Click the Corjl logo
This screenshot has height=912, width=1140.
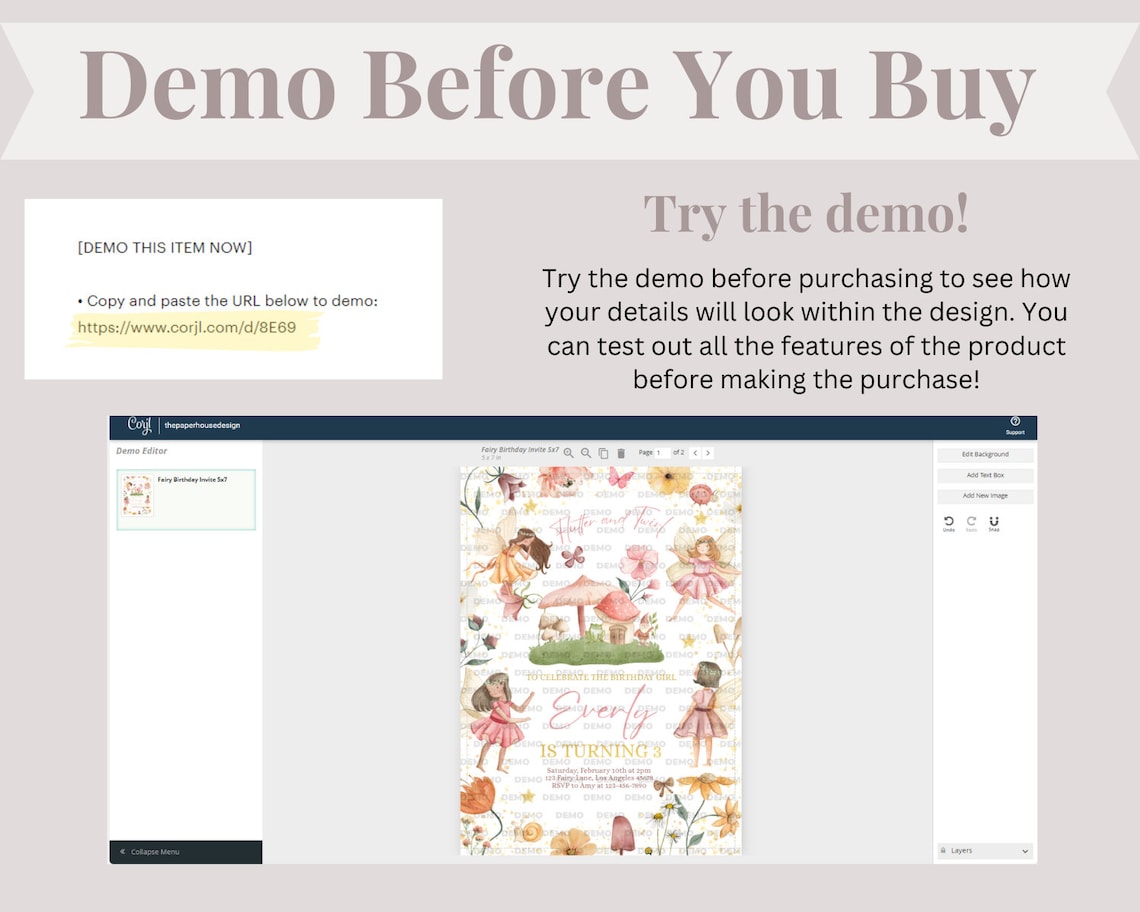[140, 425]
